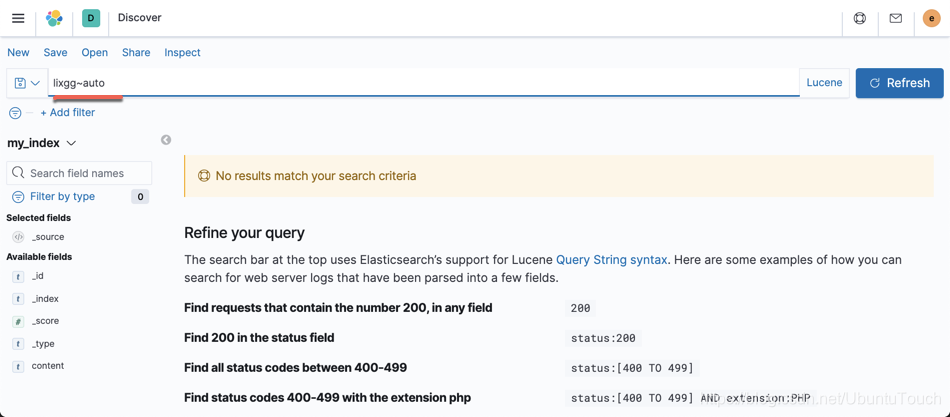This screenshot has width=950, height=417.
Task: Click the Elastic logo icon
Action: click(x=54, y=18)
